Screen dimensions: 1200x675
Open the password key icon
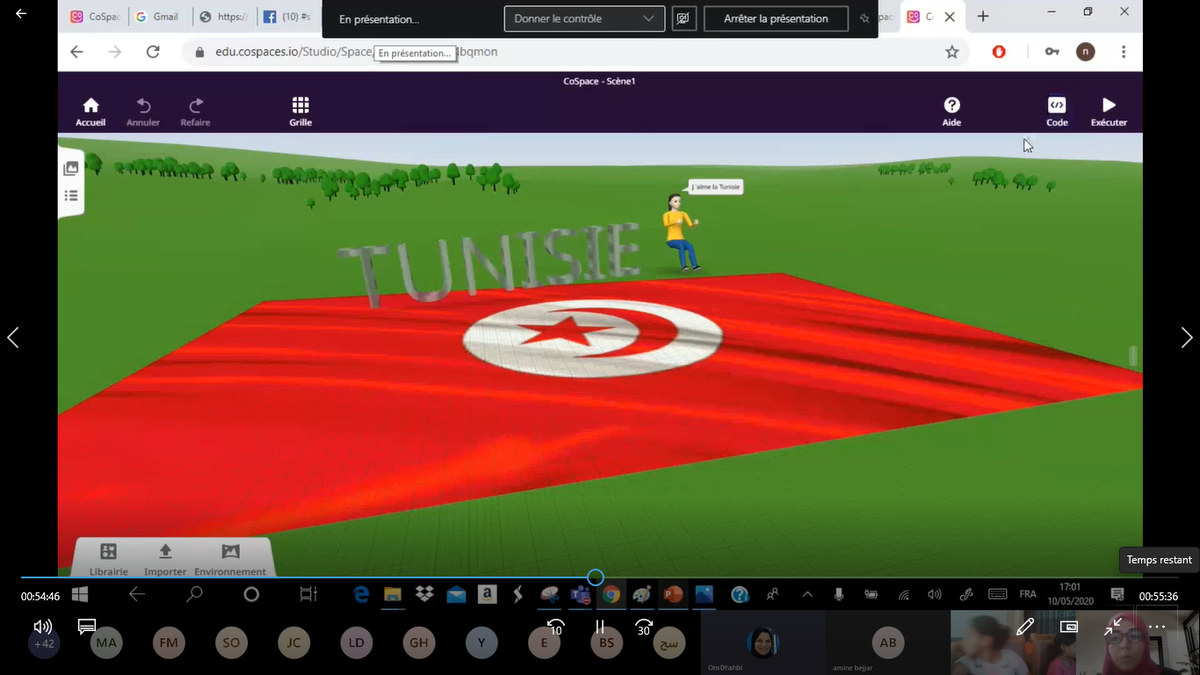(x=1052, y=52)
